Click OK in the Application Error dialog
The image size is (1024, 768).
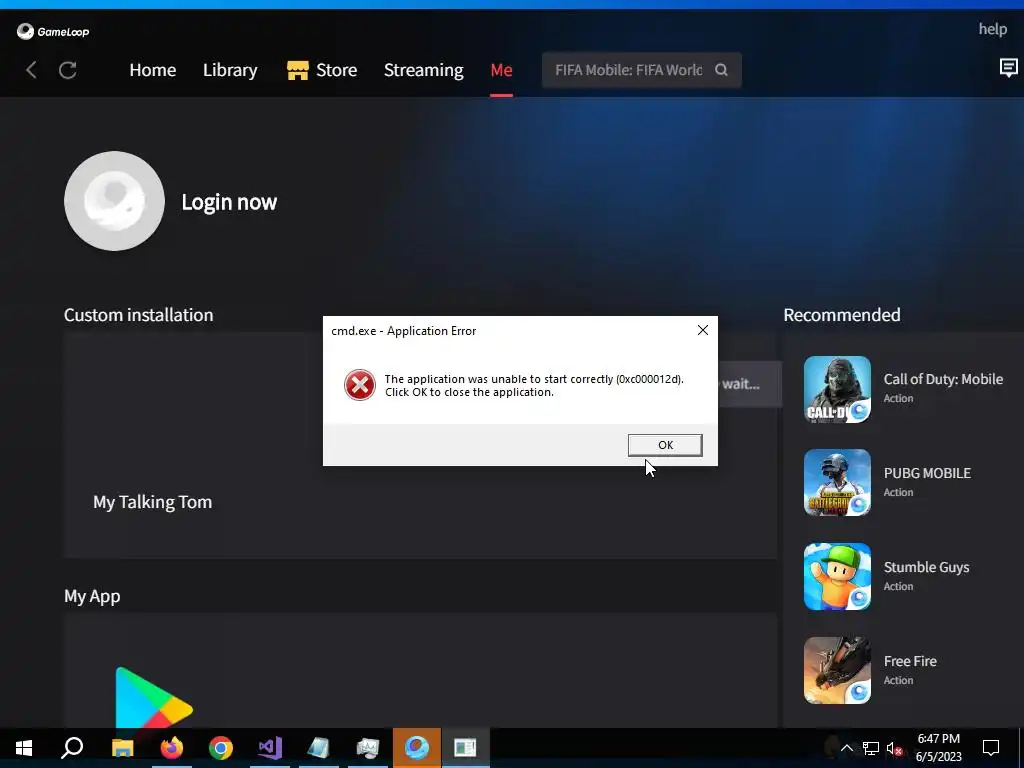[x=665, y=445]
